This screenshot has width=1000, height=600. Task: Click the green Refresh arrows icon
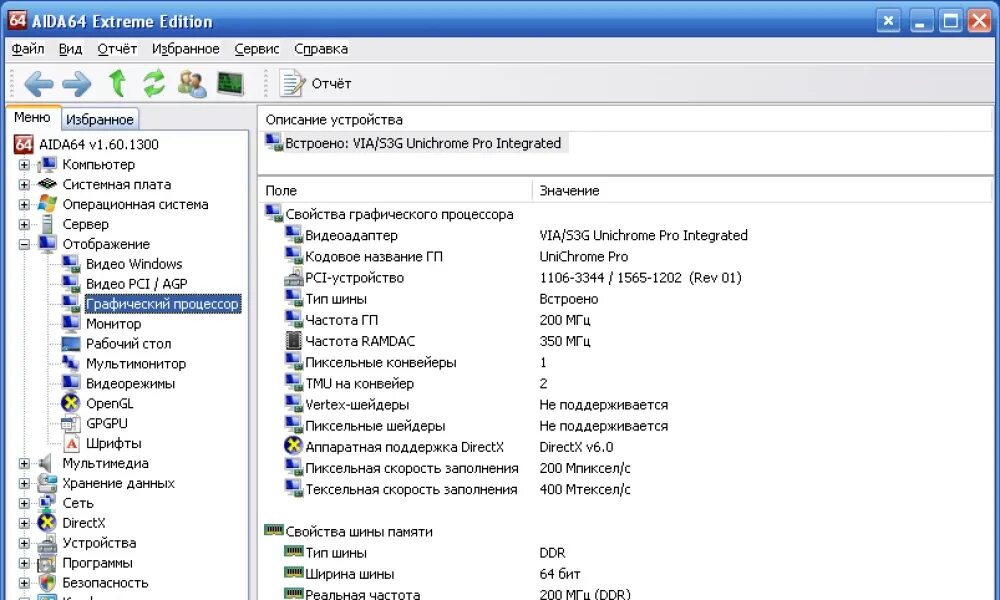click(x=154, y=84)
